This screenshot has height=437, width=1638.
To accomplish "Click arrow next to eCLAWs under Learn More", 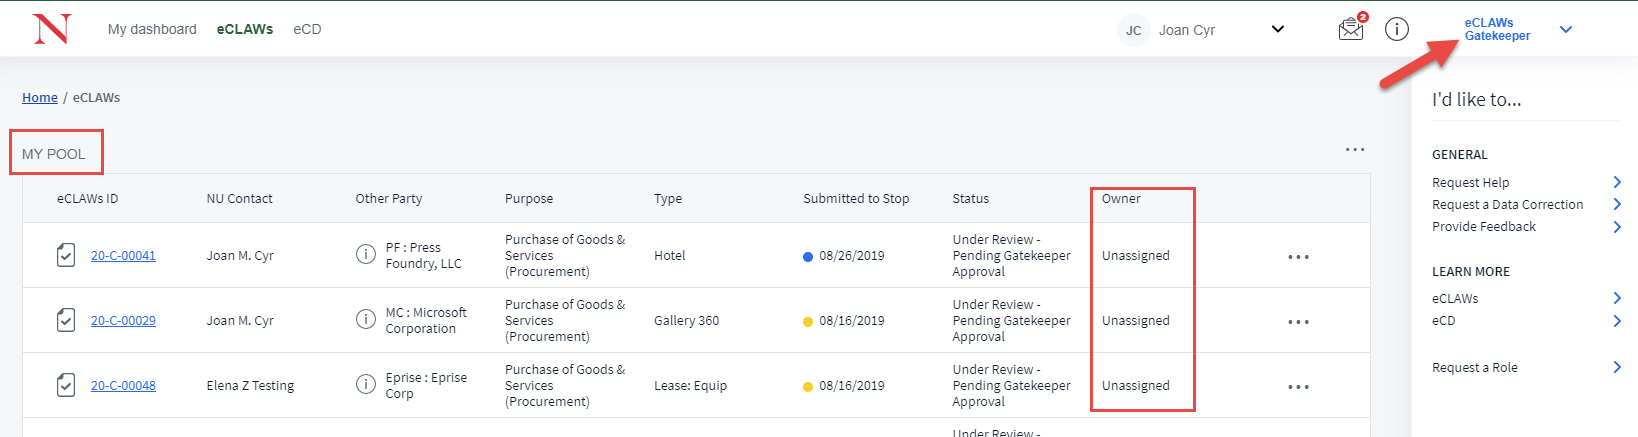I will coord(1617,298).
